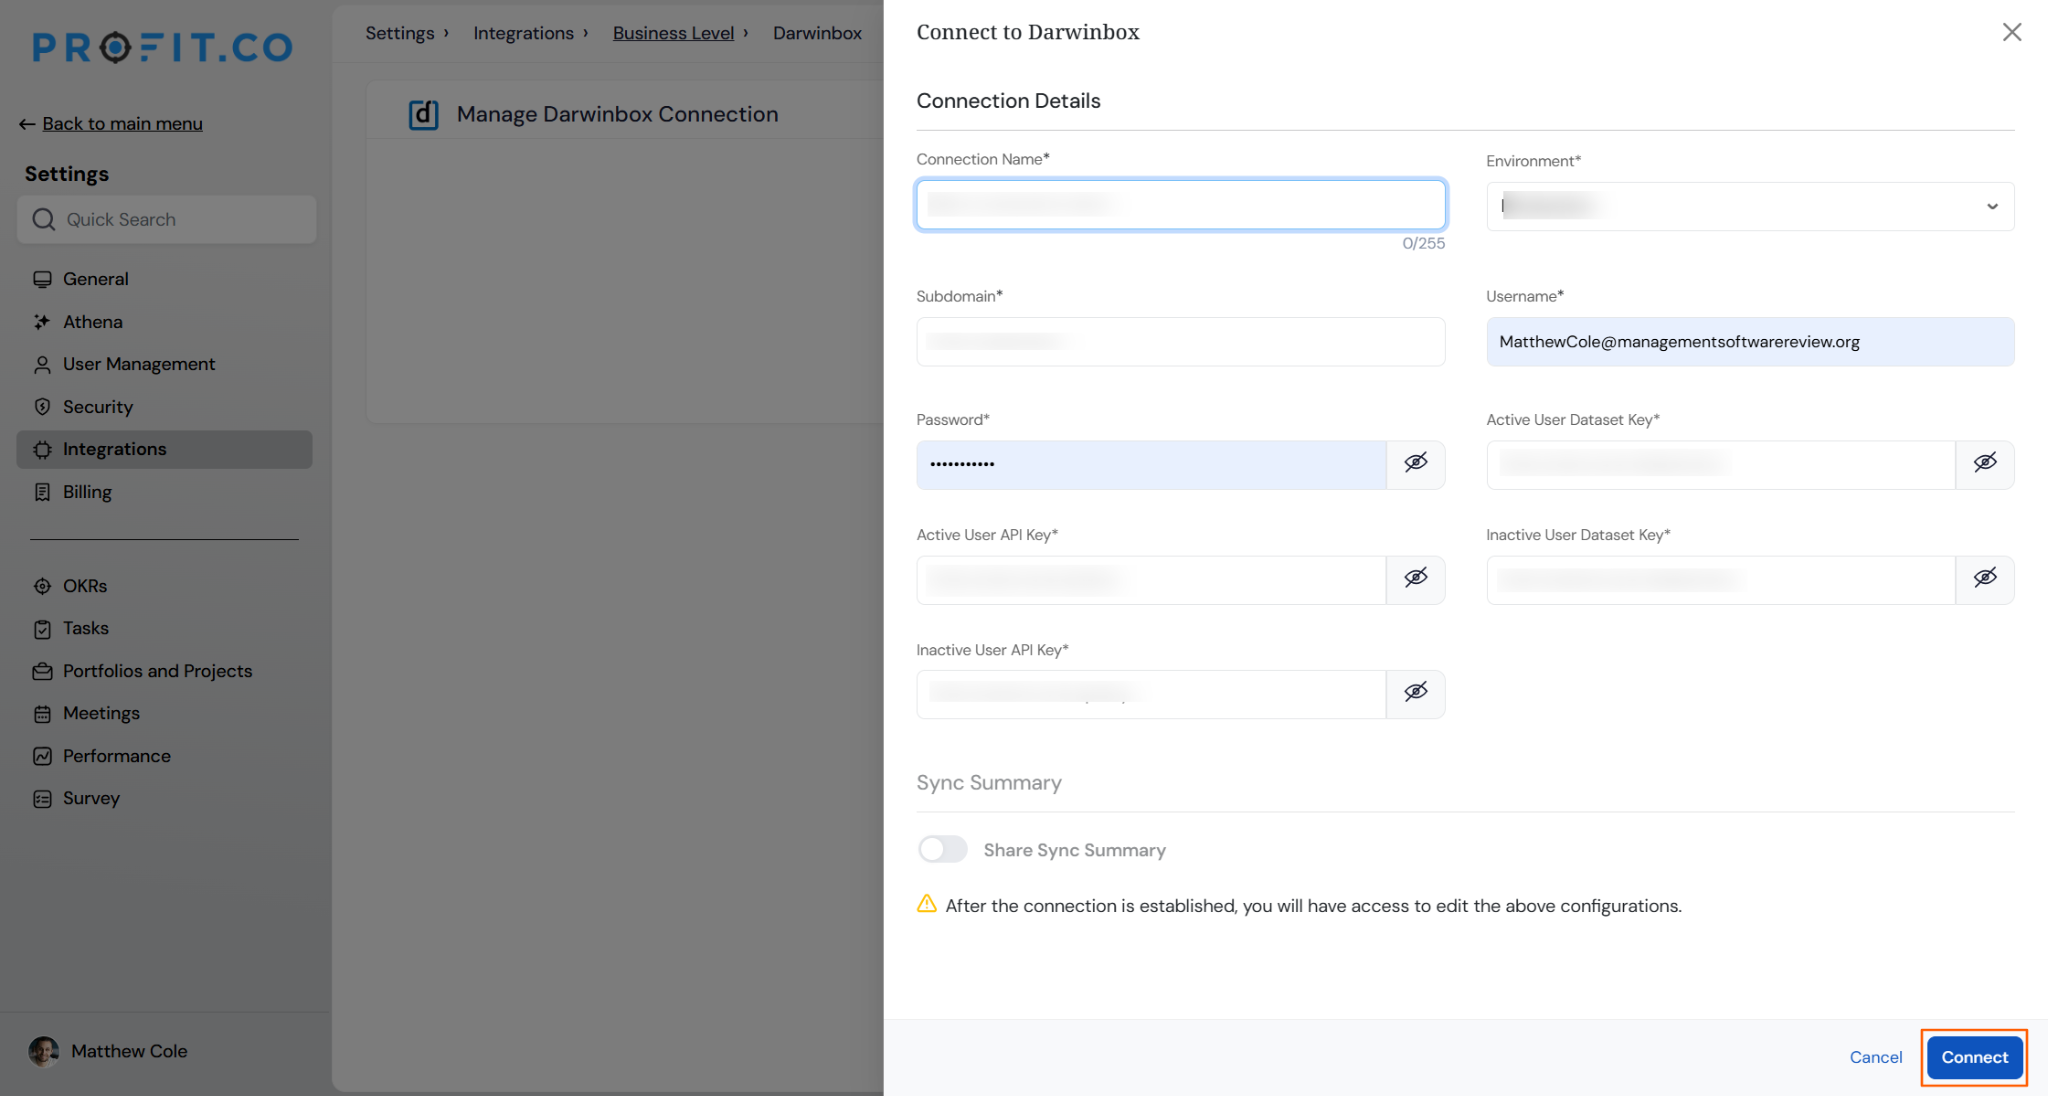Cancel the Darwinbox connection dialog
Image resolution: width=2048 pixels, height=1096 pixels.
1875,1057
